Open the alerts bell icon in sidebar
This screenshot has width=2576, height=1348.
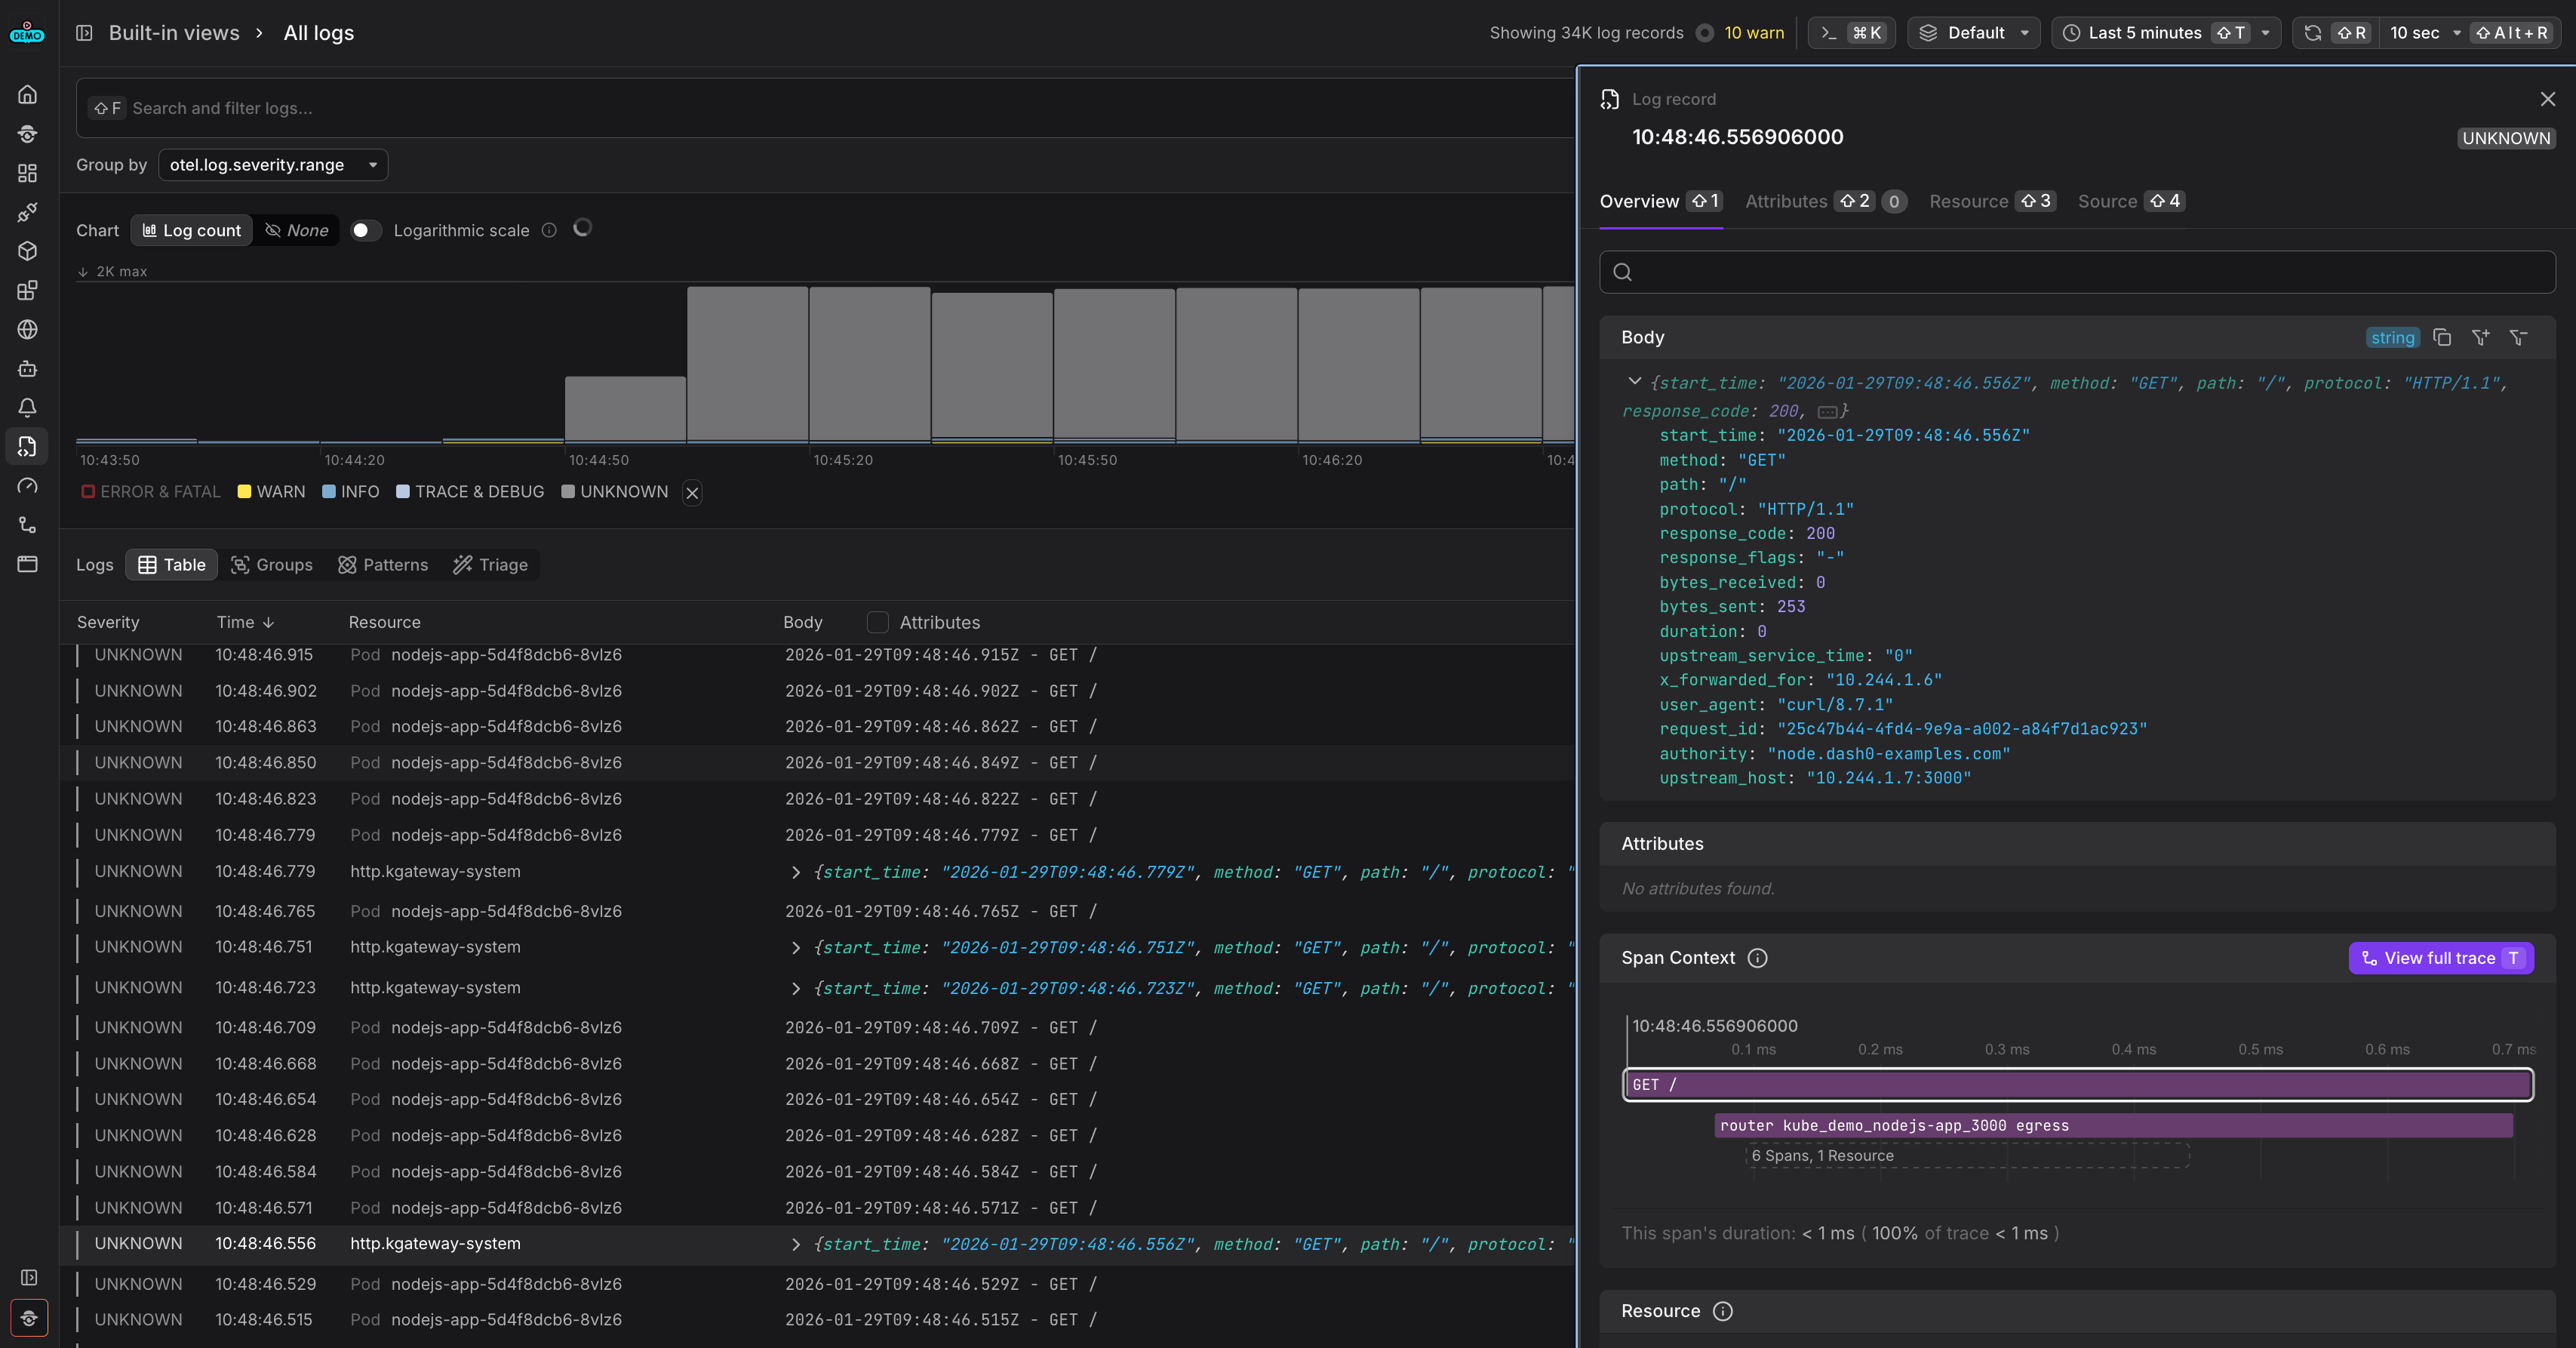click(27, 407)
